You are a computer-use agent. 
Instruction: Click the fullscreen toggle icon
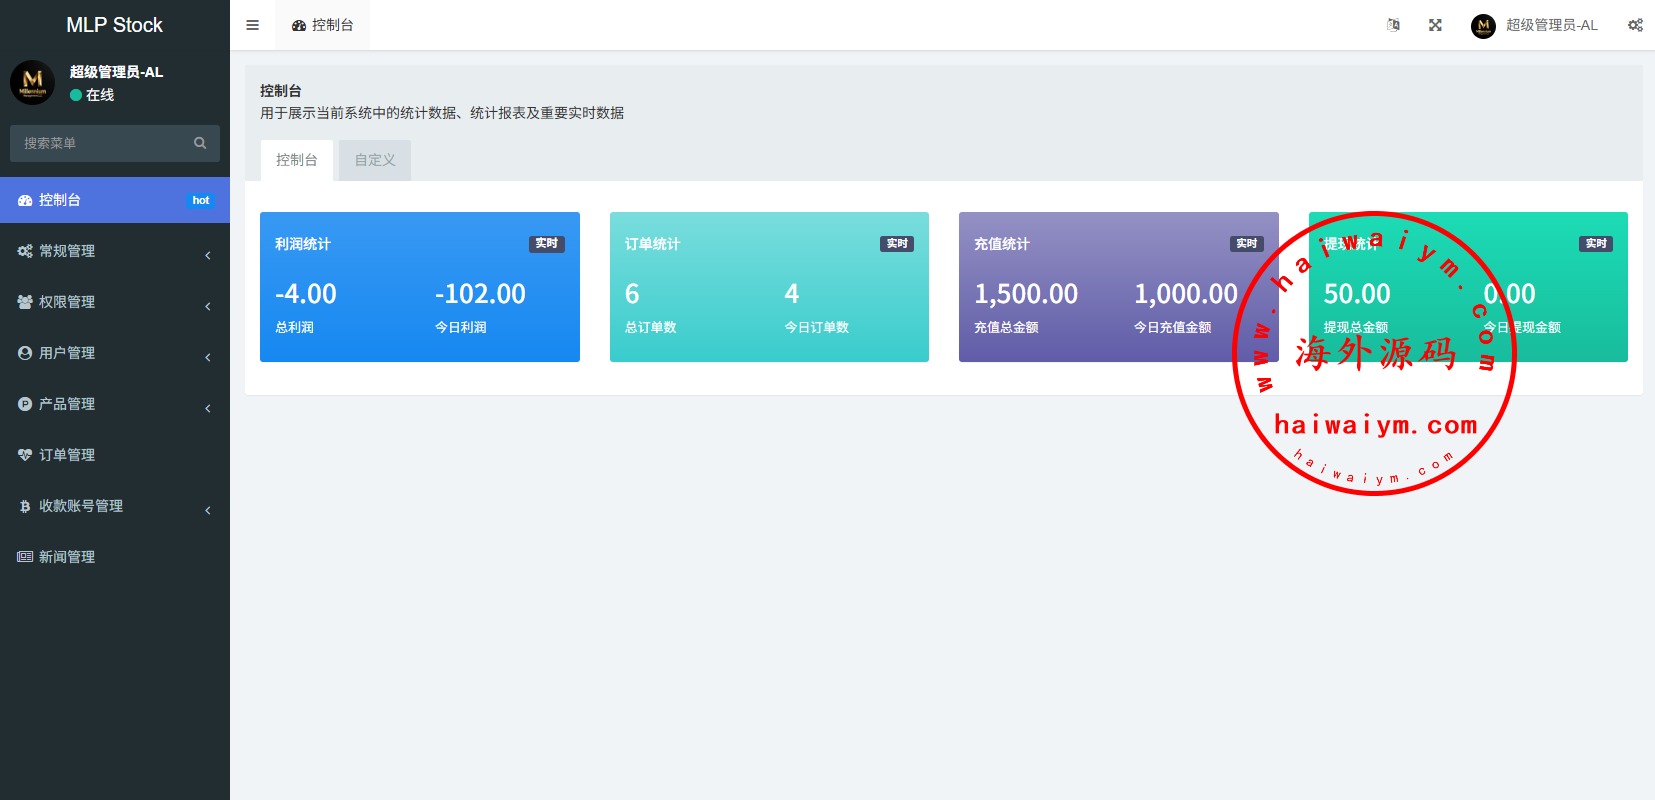coord(1435,25)
